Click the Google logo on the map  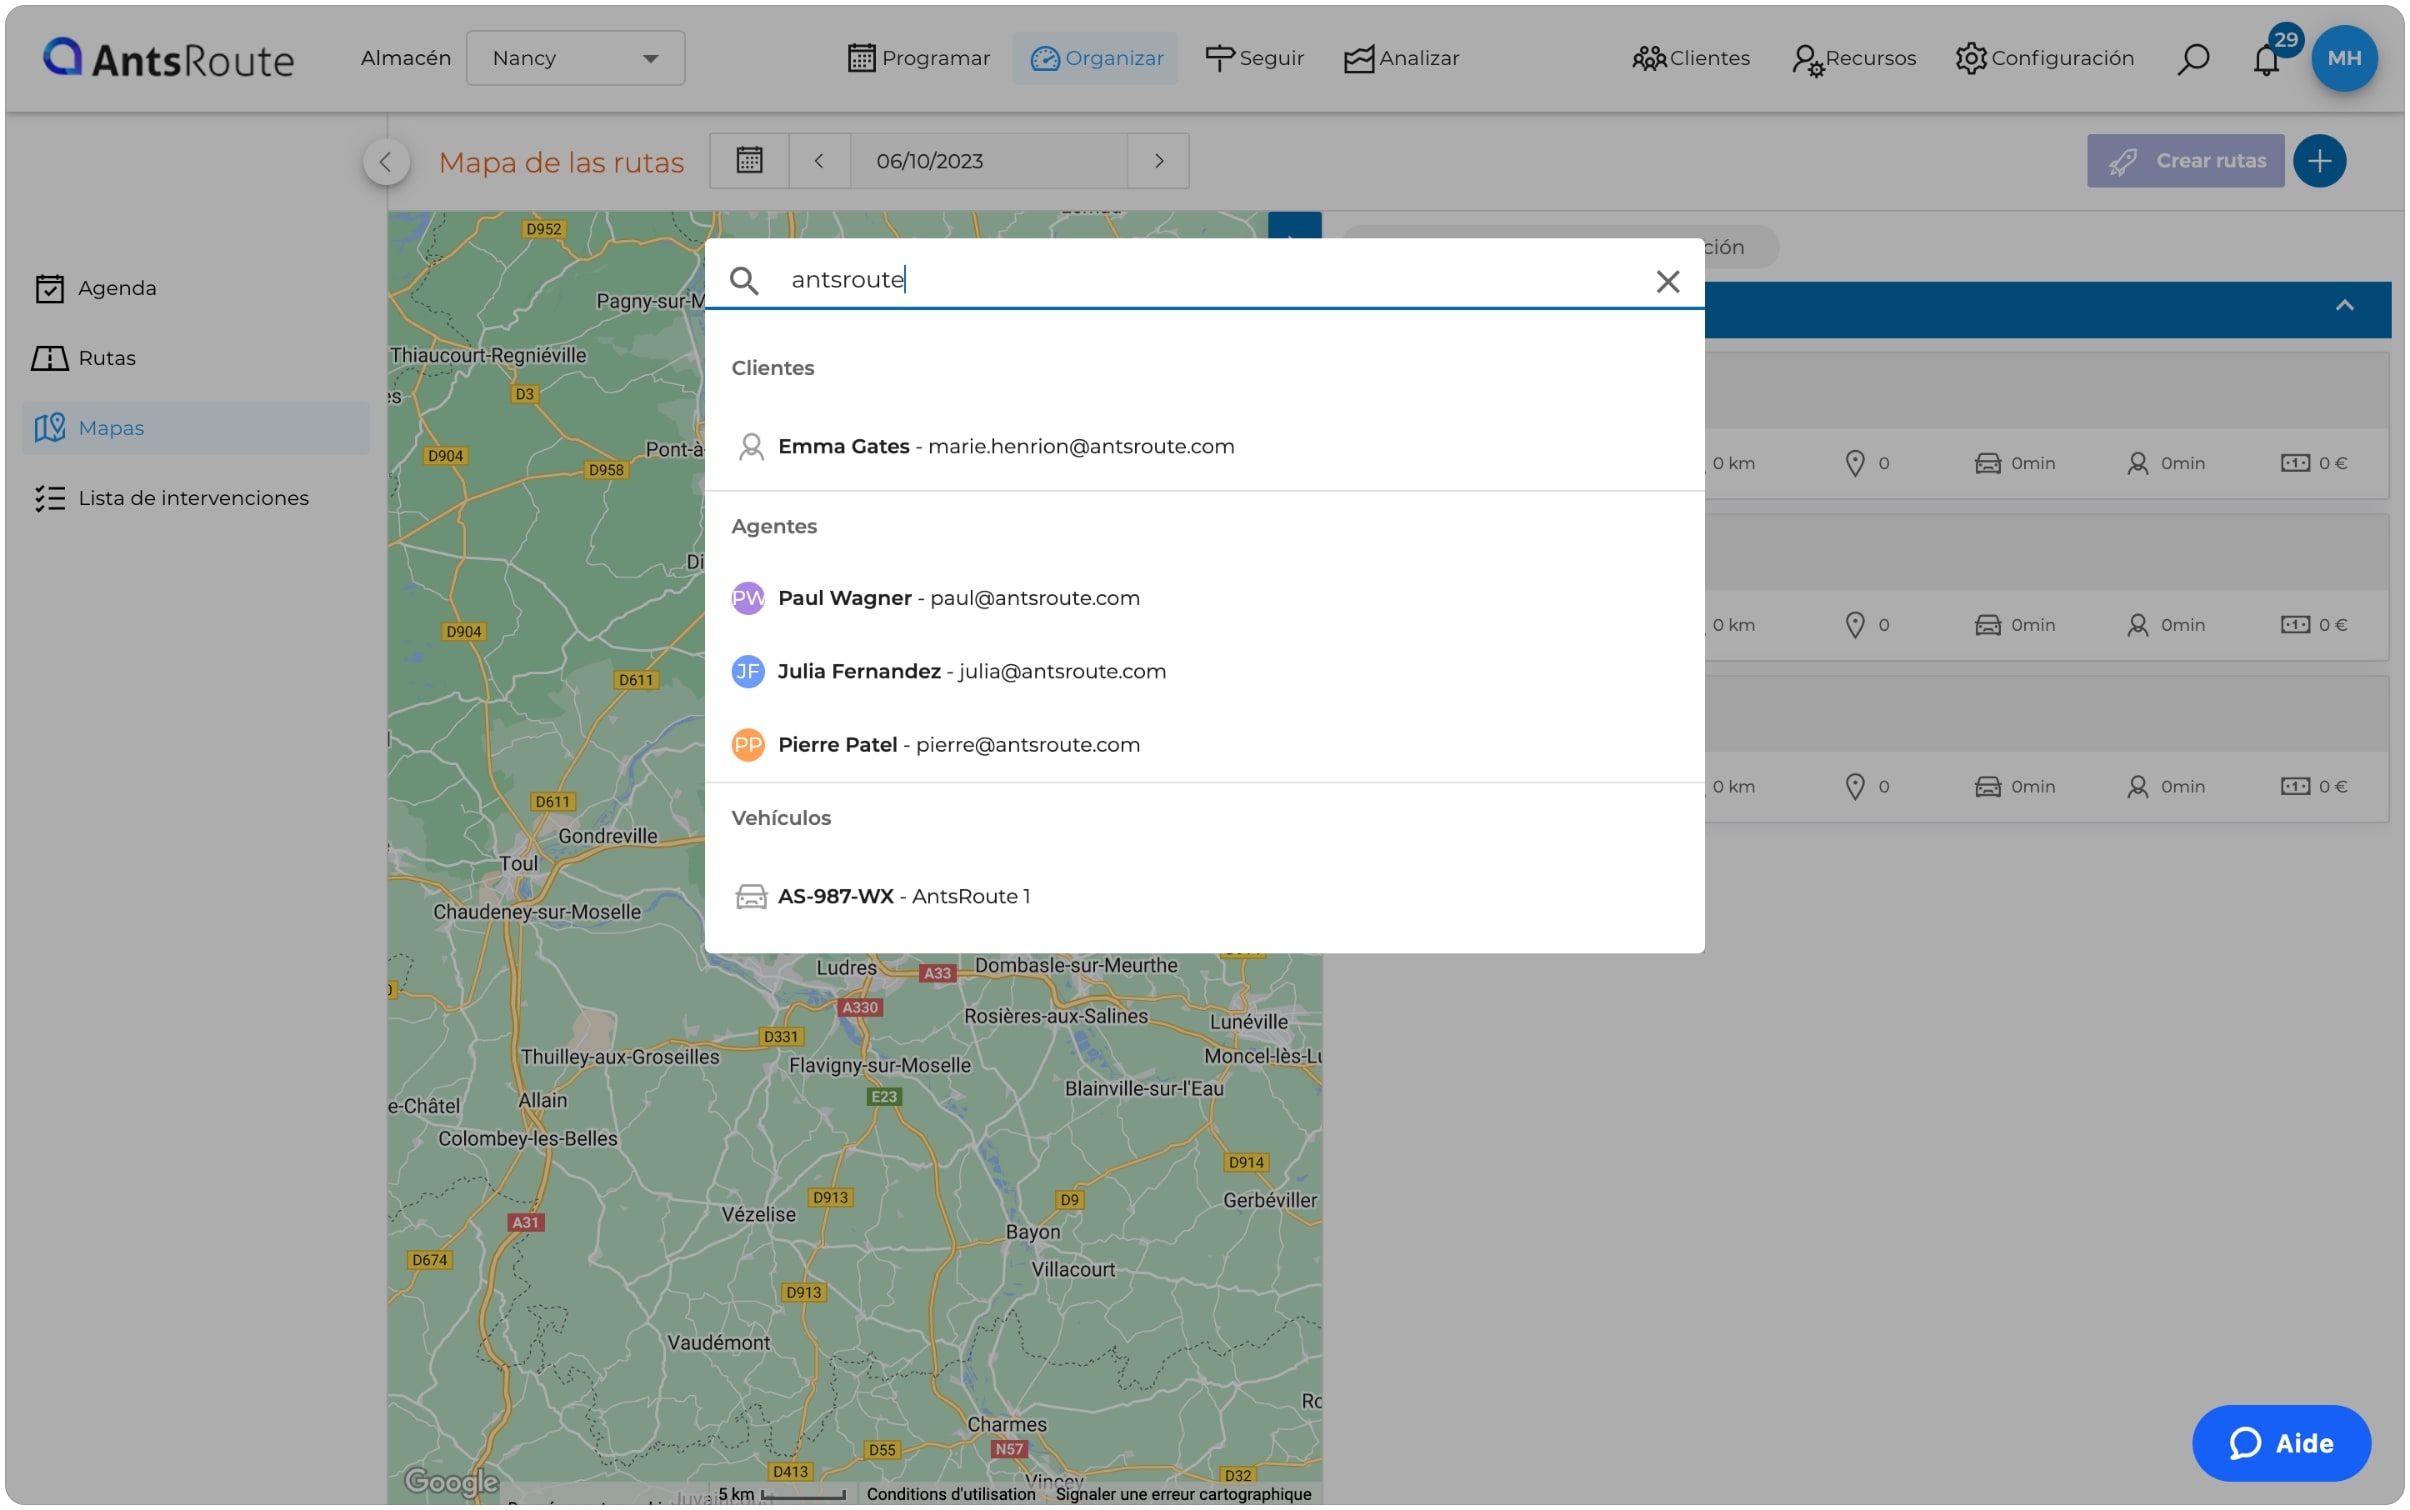point(451,1481)
